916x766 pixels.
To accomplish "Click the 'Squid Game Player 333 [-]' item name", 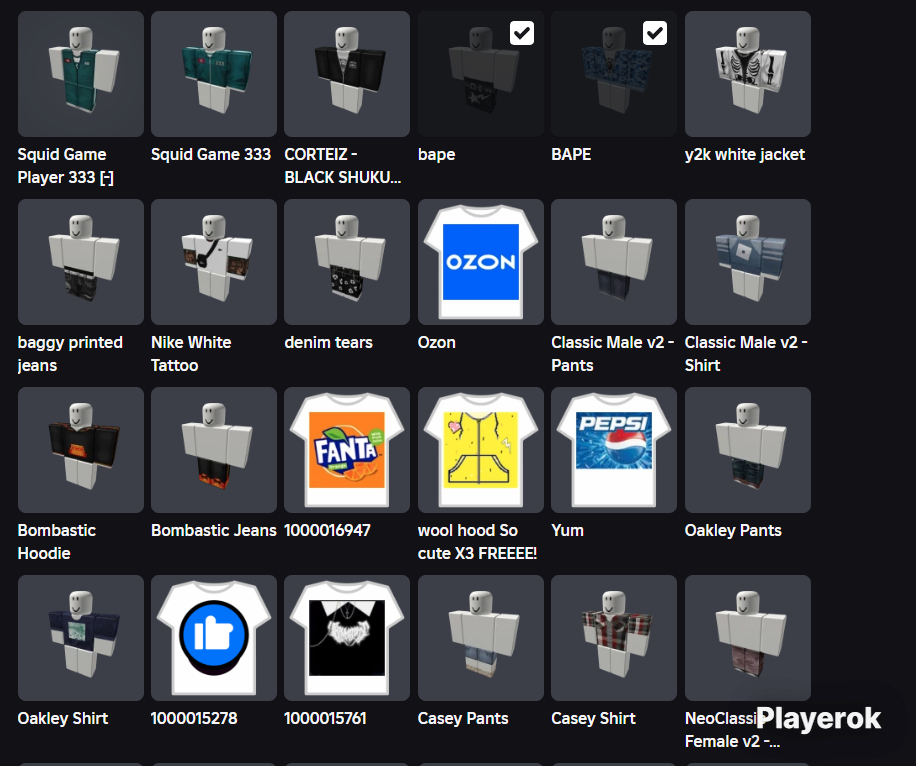I will (65, 166).
